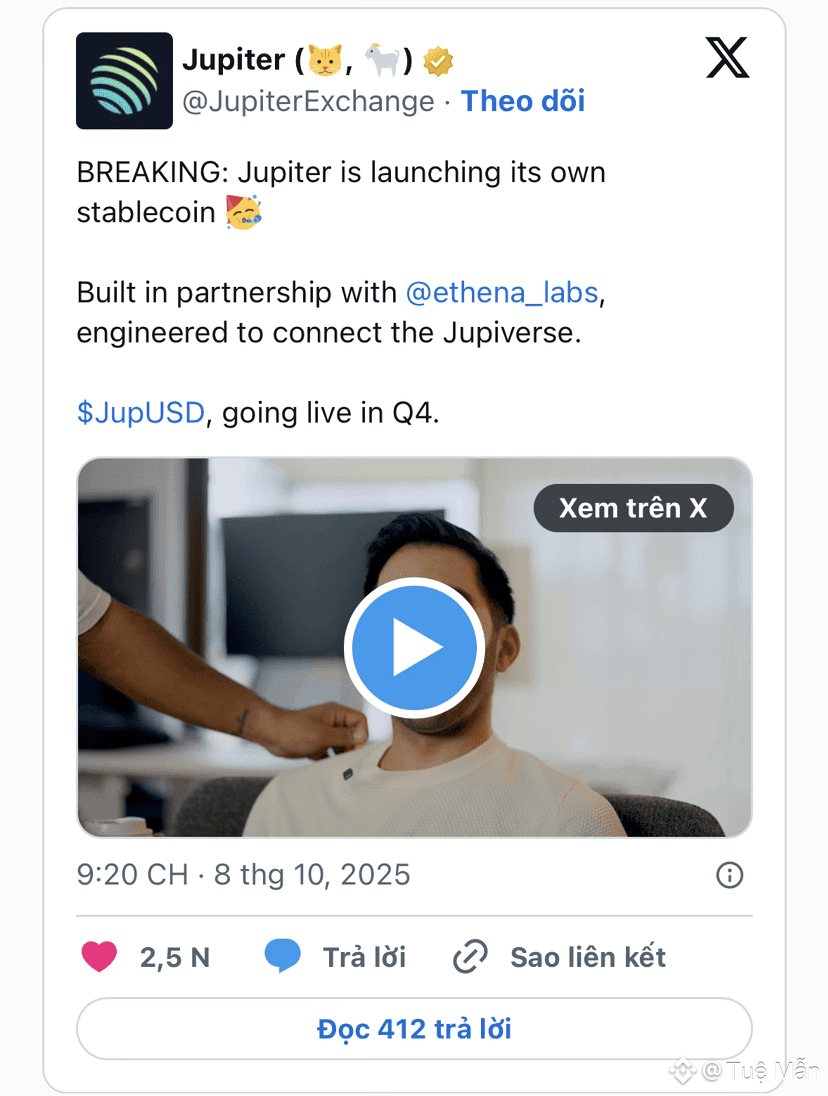Like the tweet with heart icon
Viewport: 828px width, 1096px height.
99,957
